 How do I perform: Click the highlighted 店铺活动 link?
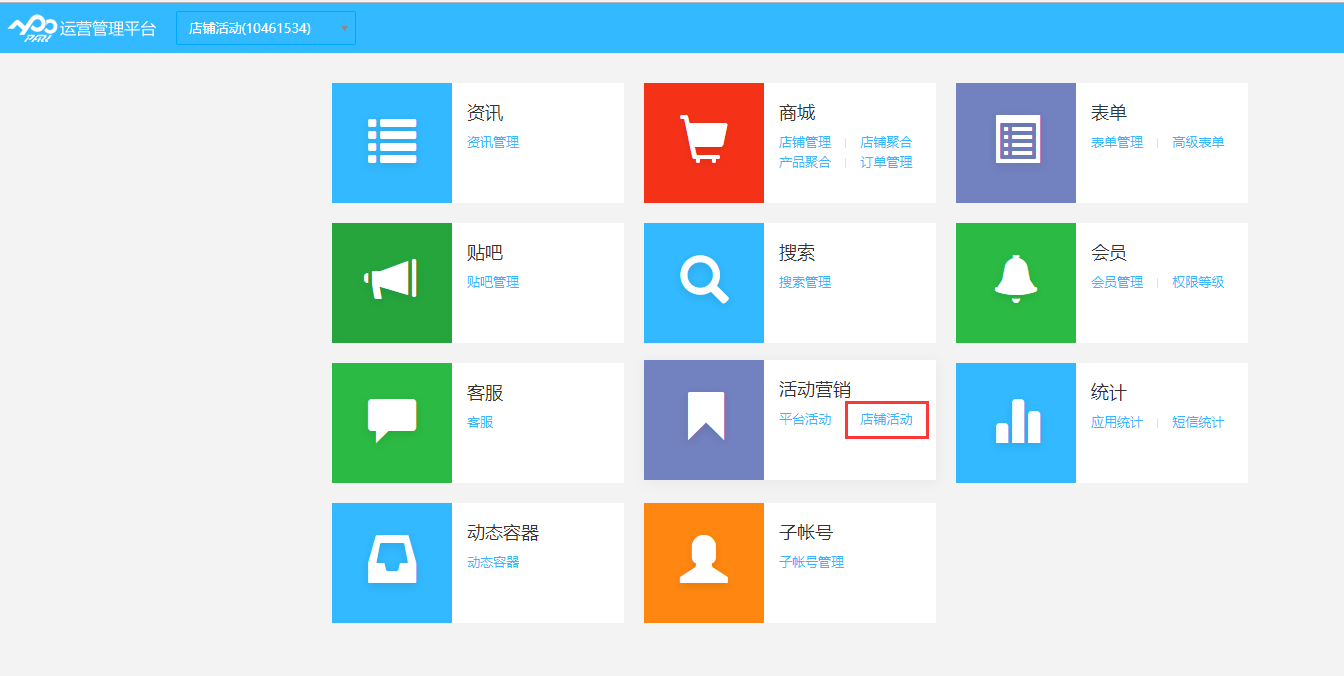pos(886,420)
